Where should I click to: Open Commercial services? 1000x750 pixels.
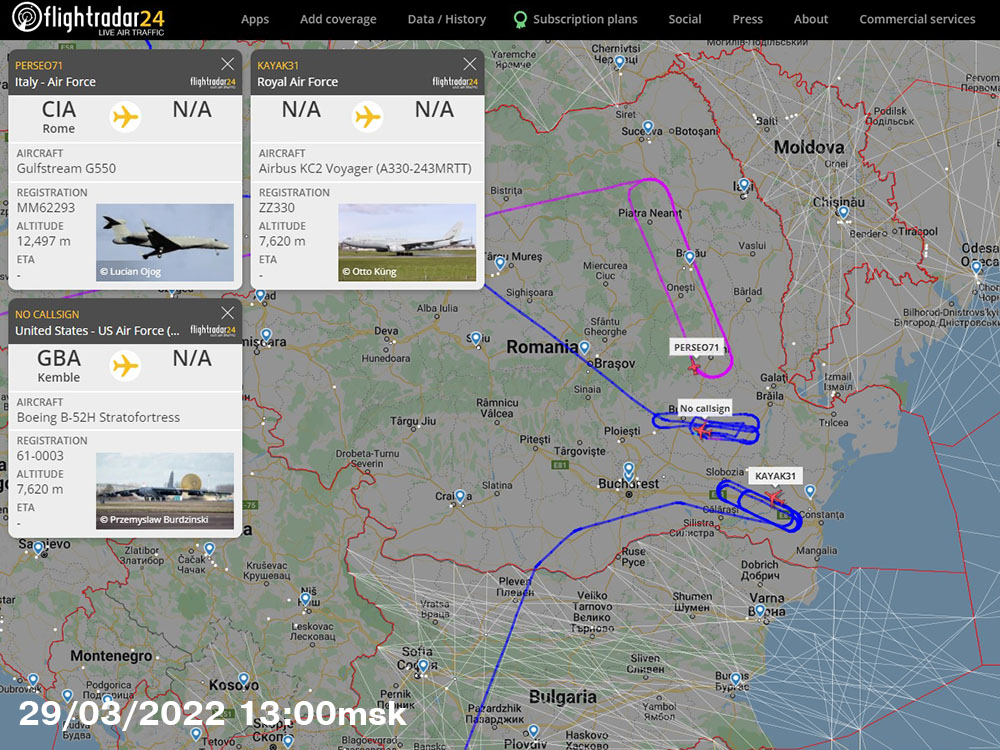(917, 19)
